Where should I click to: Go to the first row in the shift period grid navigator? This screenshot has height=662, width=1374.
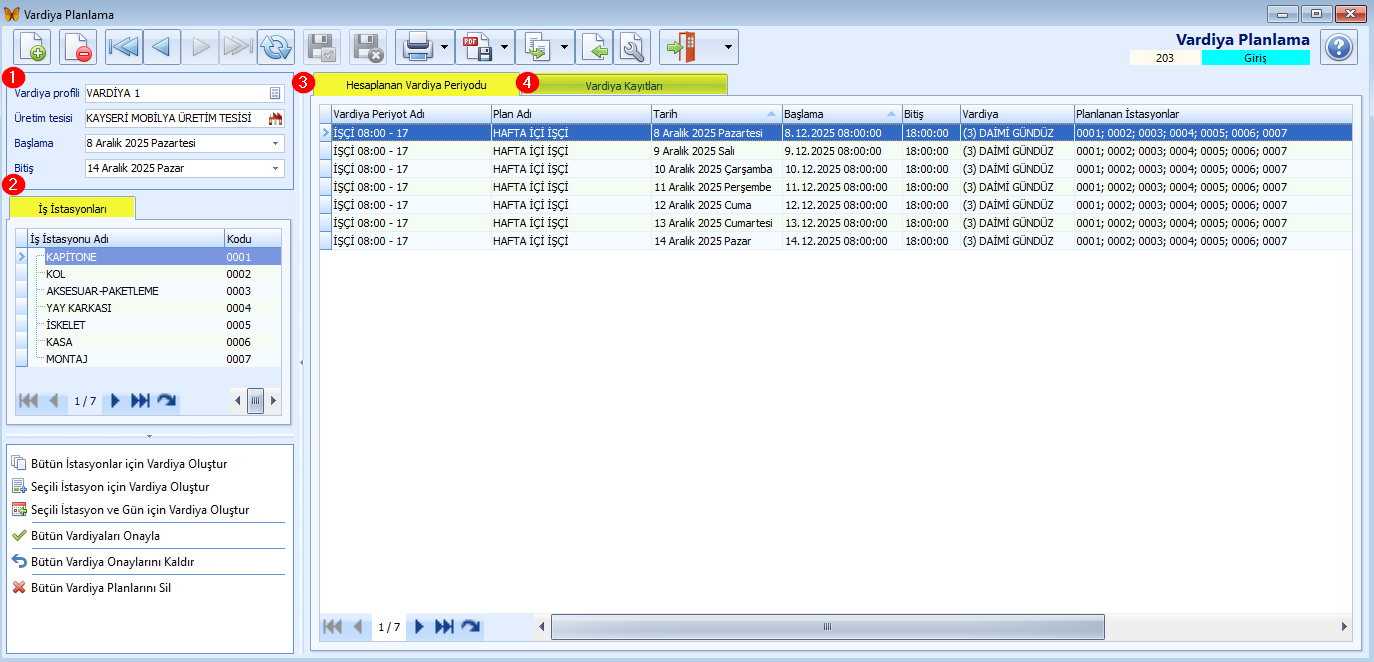tap(332, 627)
